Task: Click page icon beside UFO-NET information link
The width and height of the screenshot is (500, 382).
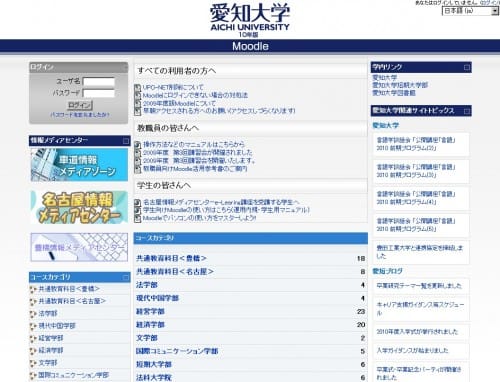Action: tap(138, 88)
